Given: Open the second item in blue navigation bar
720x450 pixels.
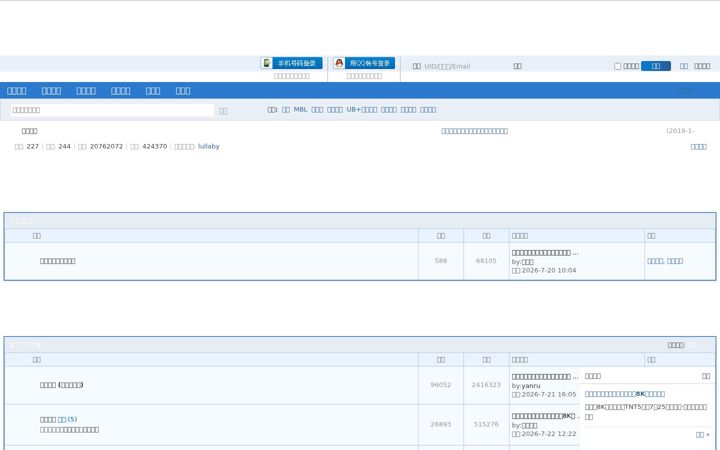Looking at the screenshot, I should pyautogui.click(x=51, y=91).
